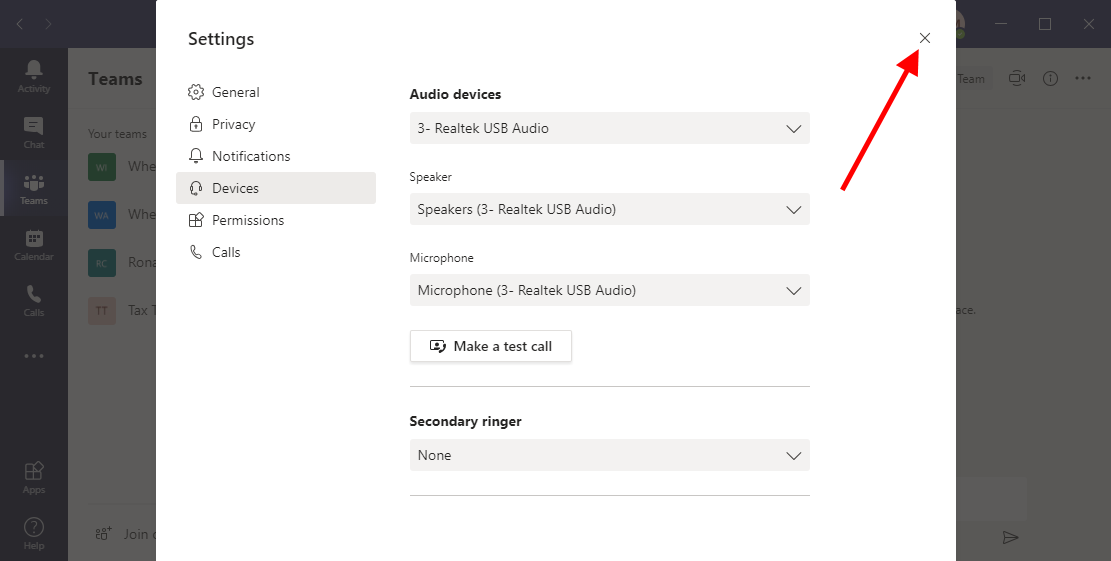The width and height of the screenshot is (1111, 561).
Task: Click Make a test call button
Action: (490, 346)
